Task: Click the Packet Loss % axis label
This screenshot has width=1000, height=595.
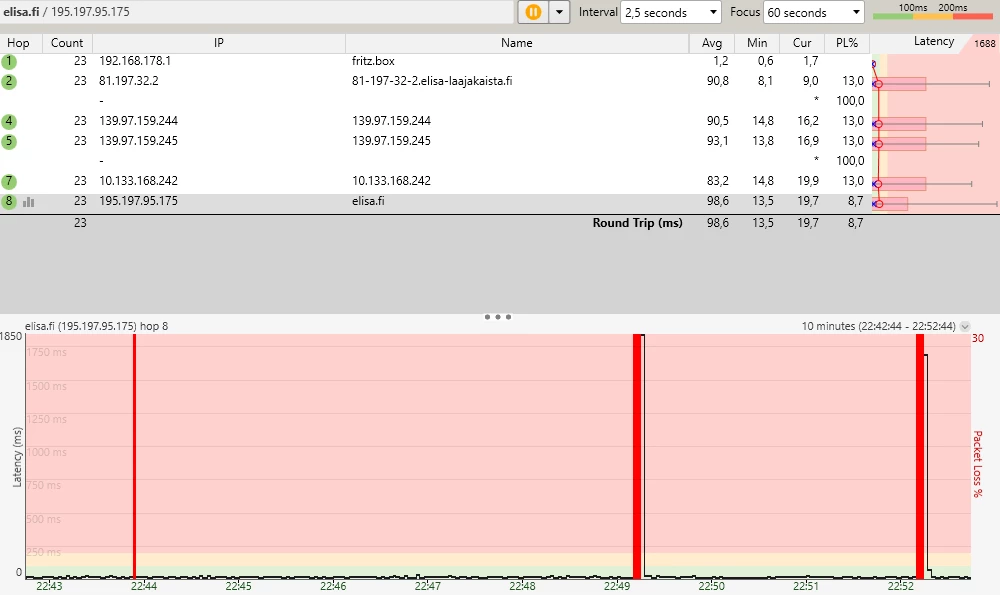Action: coord(978,464)
